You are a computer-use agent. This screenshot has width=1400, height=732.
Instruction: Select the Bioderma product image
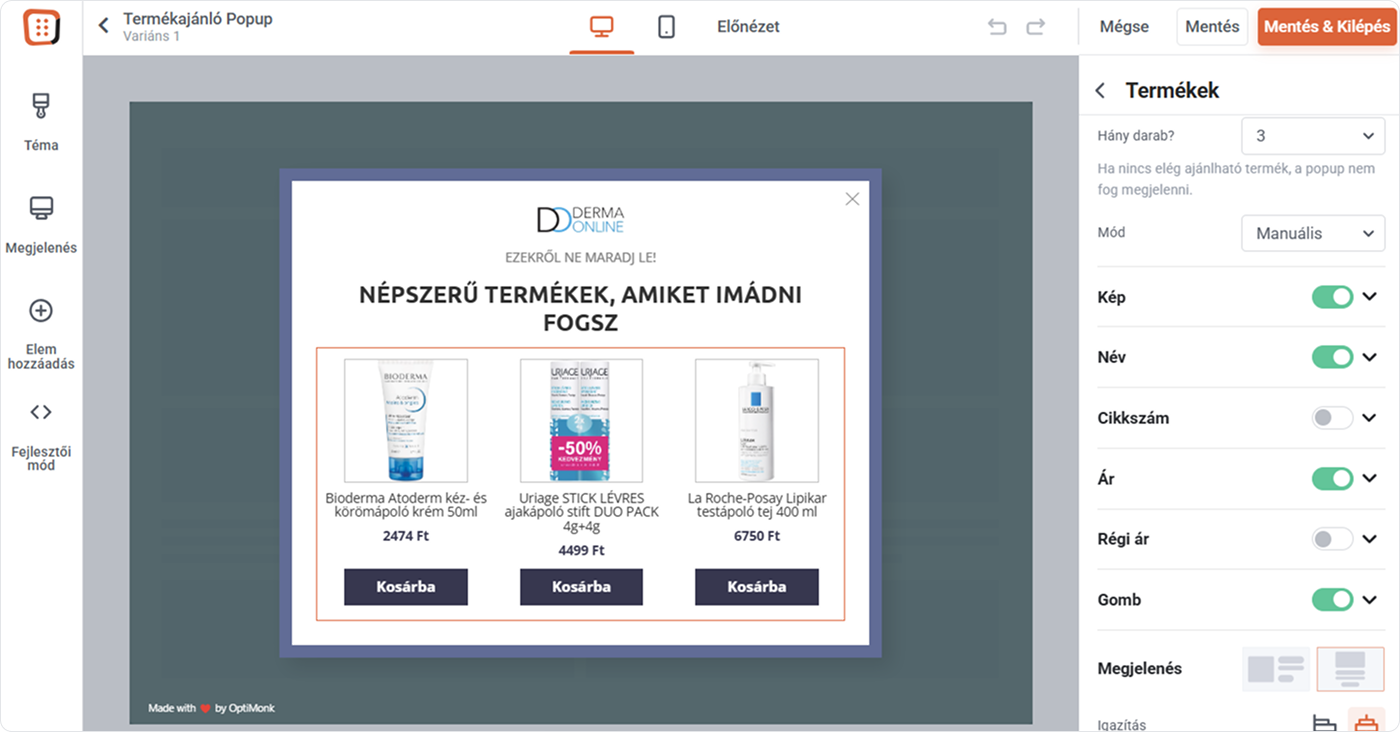coord(406,421)
